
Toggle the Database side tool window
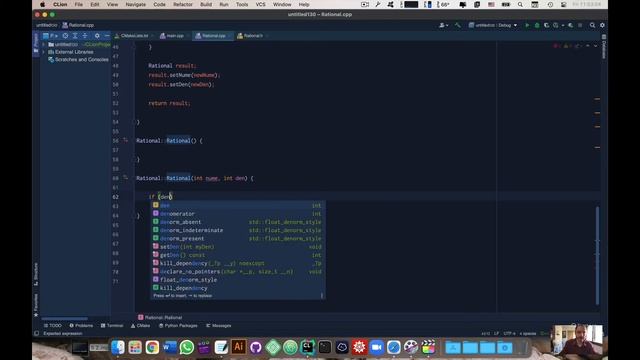(604, 46)
